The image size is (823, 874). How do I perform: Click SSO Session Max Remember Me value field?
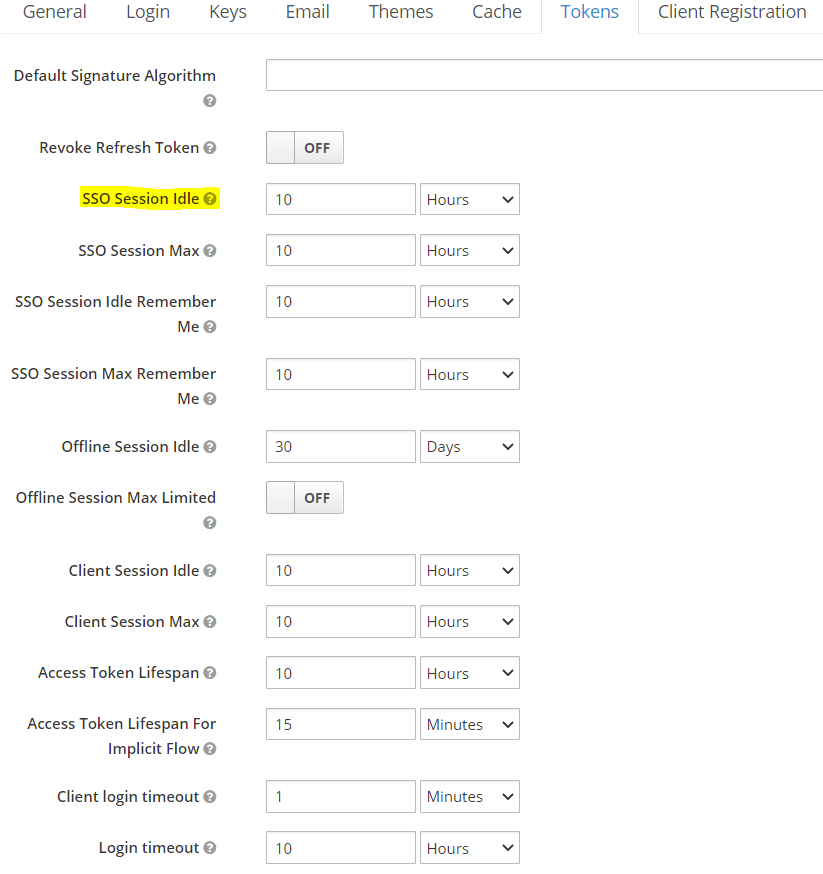pyautogui.click(x=341, y=374)
